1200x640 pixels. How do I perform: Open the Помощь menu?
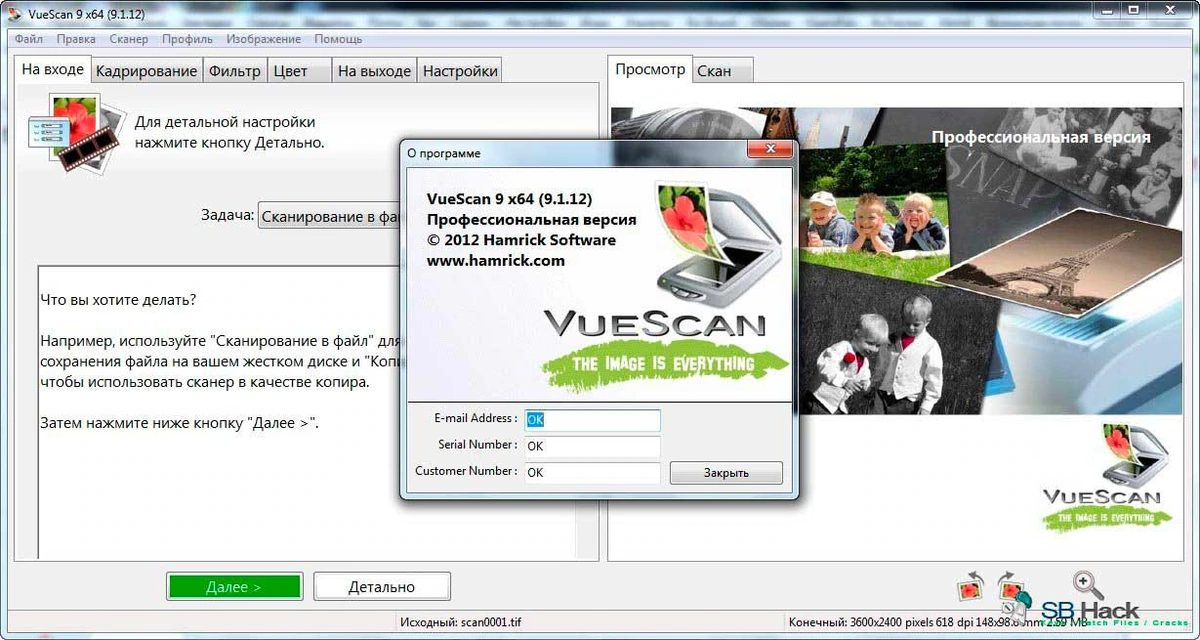coord(338,39)
